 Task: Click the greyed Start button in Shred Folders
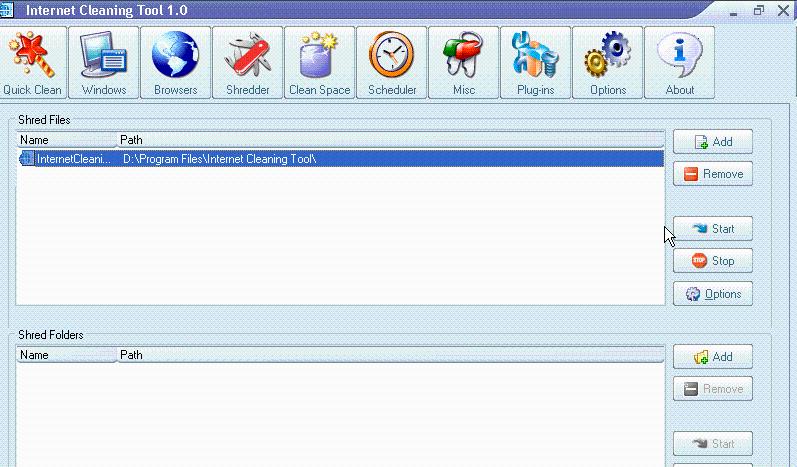(713, 444)
